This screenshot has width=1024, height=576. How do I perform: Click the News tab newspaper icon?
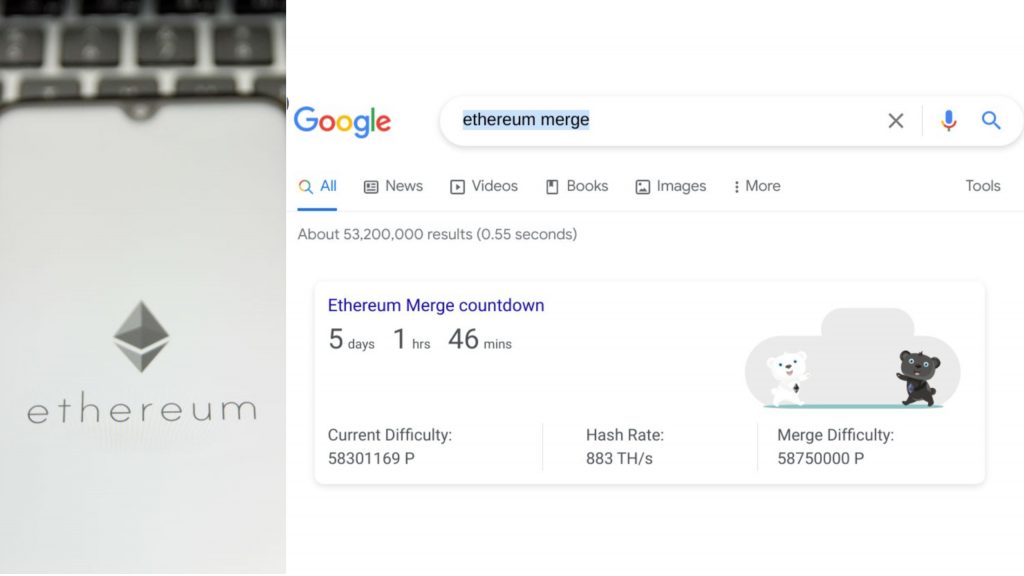tap(371, 187)
